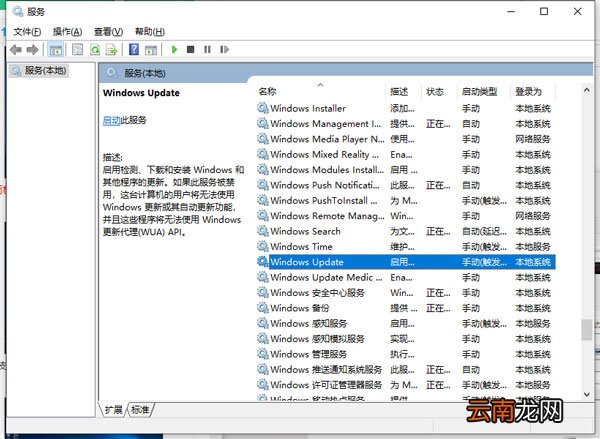Click the Back arrow toolbar icon
Screen dimensions: 600x439
click(x=16, y=49)
